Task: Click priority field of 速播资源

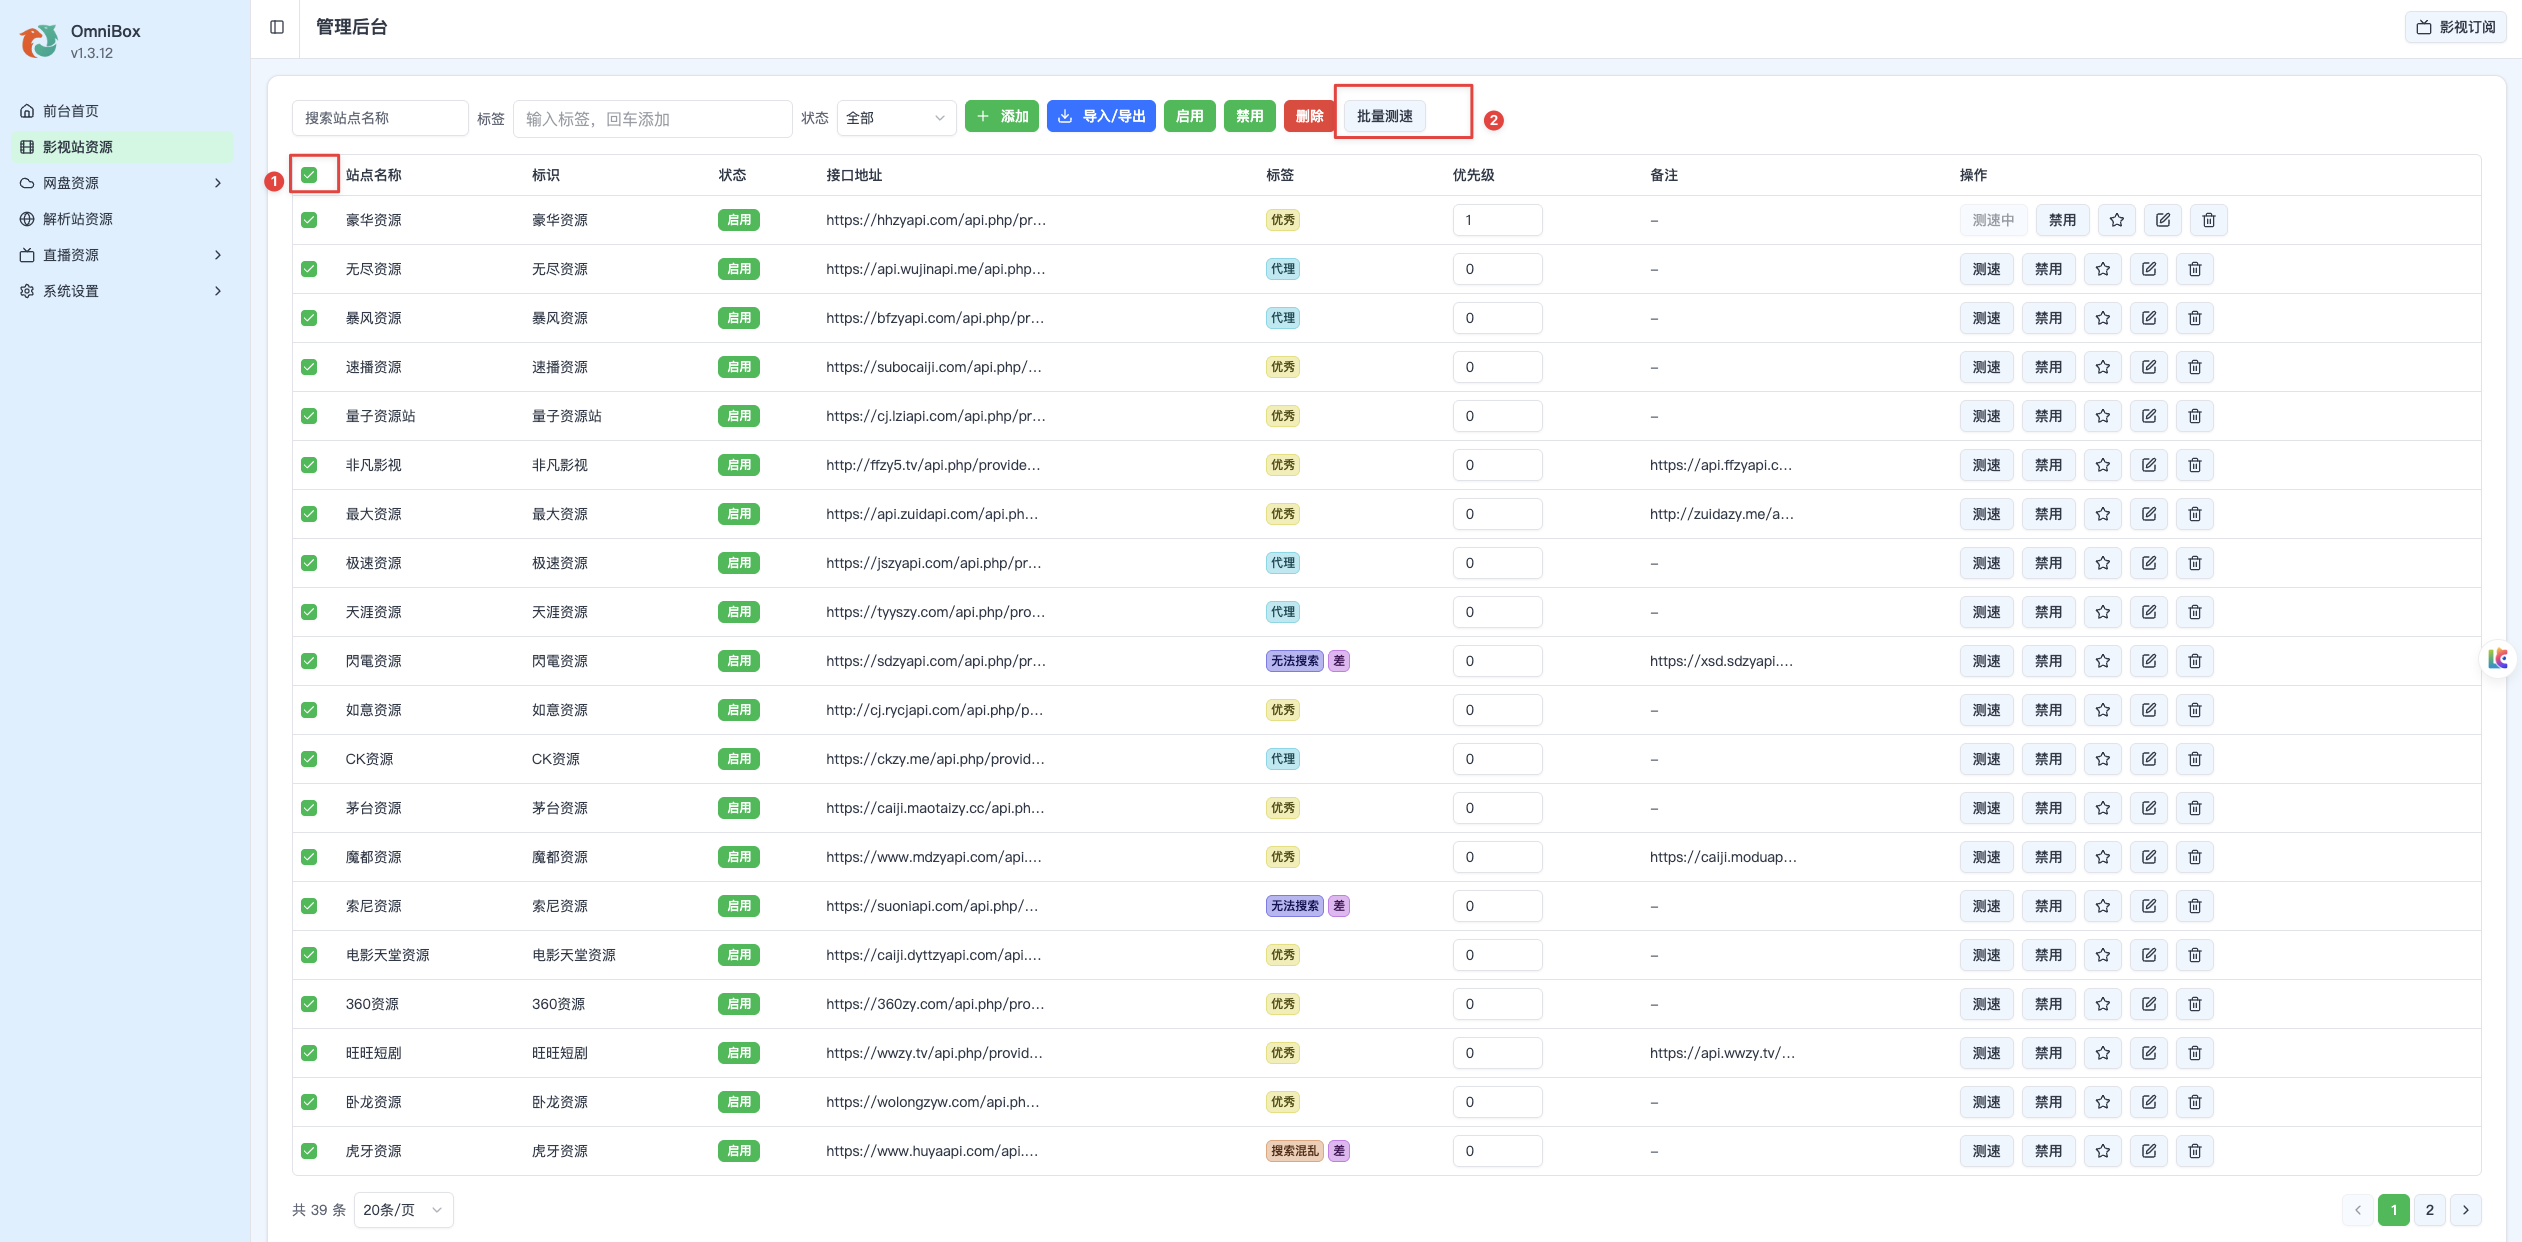Action: [x=1498, y=367]
